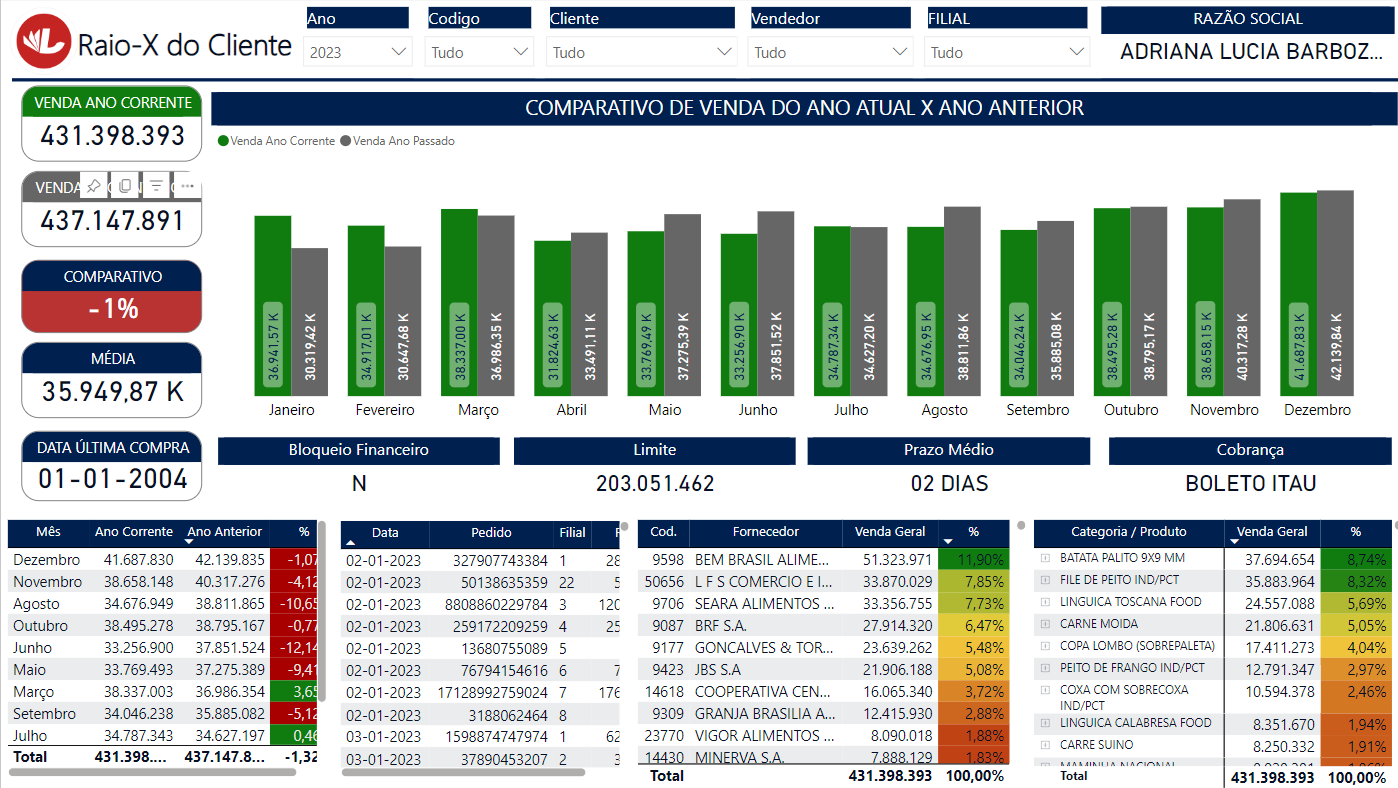Click the MÉDIA 35.949,87 K card
Screen dimensions: 1398x788
pyautogui.click(x=112, y=380)
